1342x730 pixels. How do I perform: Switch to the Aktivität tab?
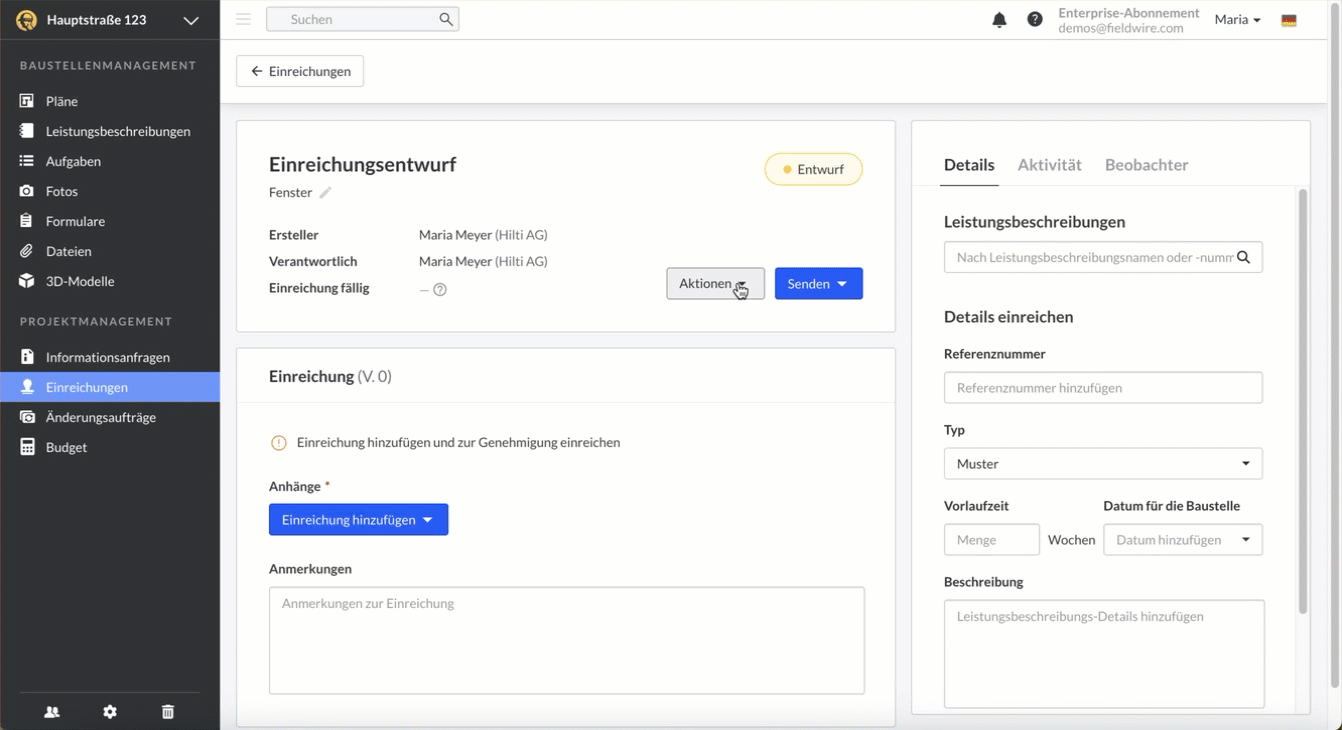pyautogui.click(x=1049, y=165)
